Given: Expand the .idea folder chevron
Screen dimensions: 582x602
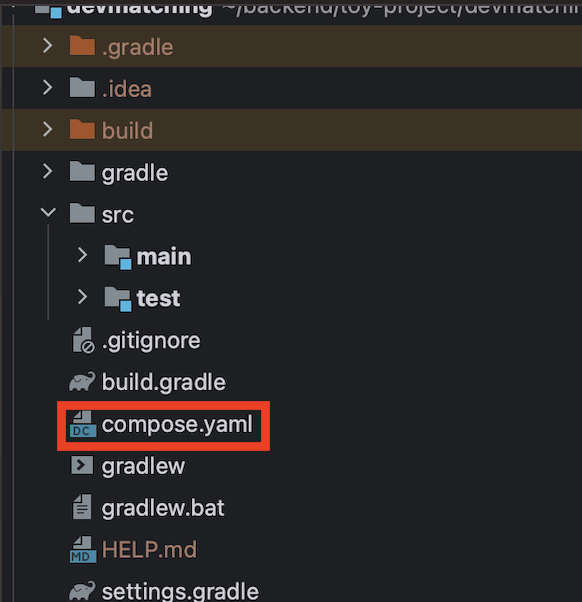Looking at the screenshot, I should [48, 88].
